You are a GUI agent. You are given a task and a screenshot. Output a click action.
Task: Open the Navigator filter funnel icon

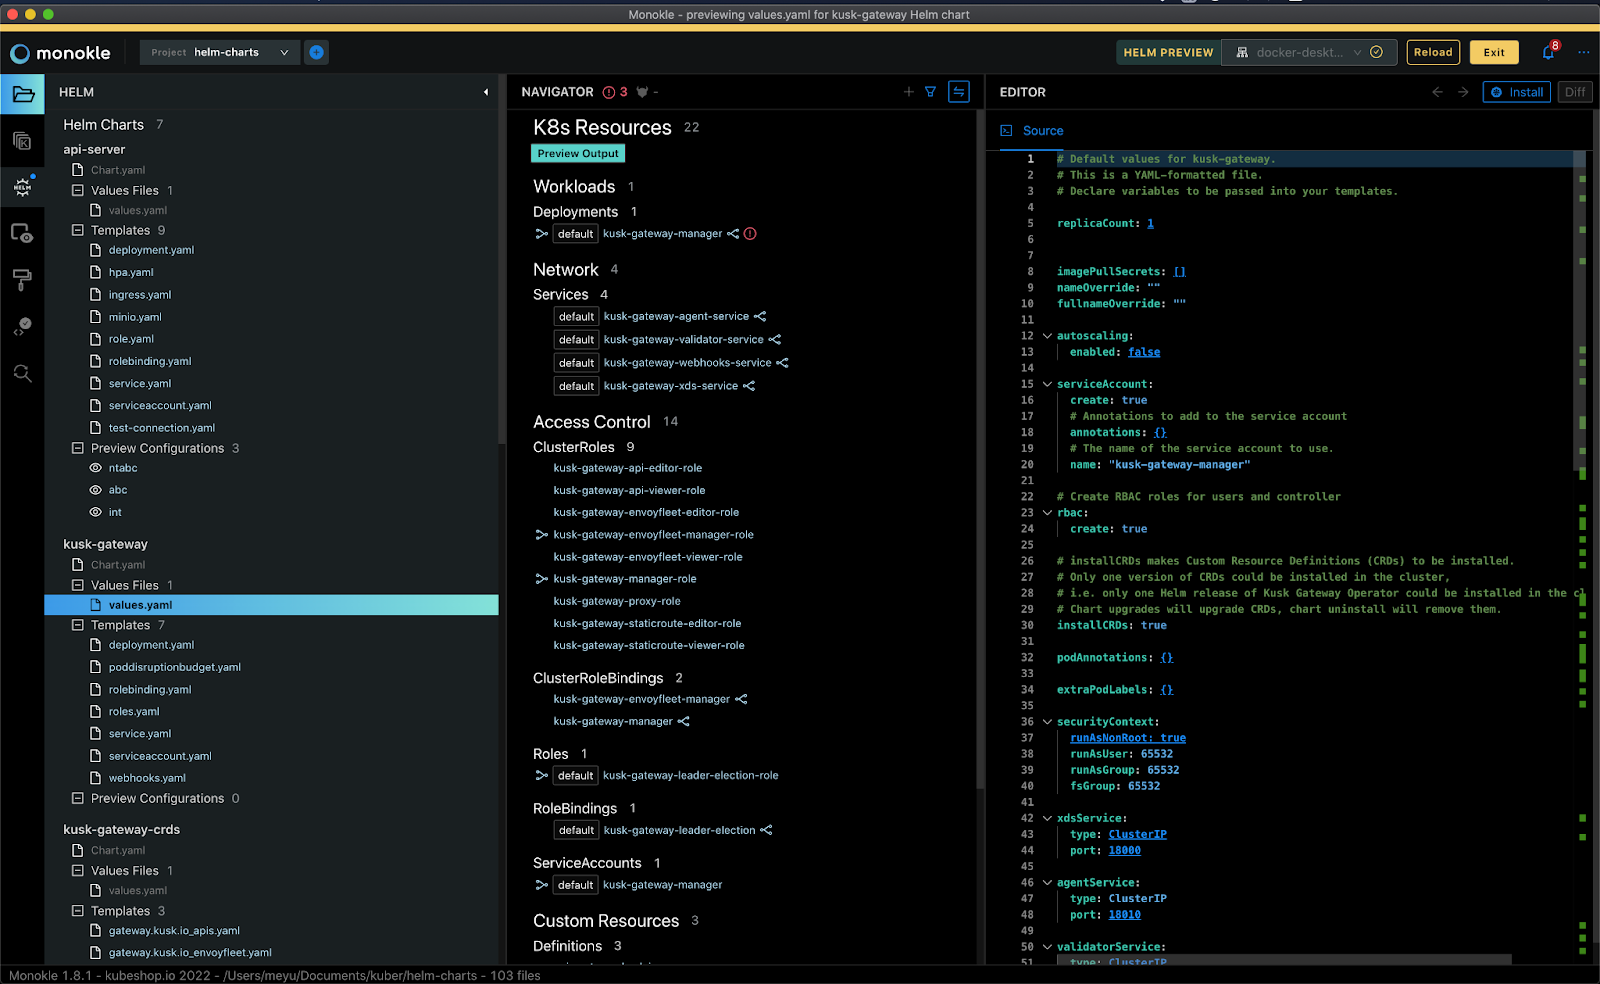(x=931, y=92)
